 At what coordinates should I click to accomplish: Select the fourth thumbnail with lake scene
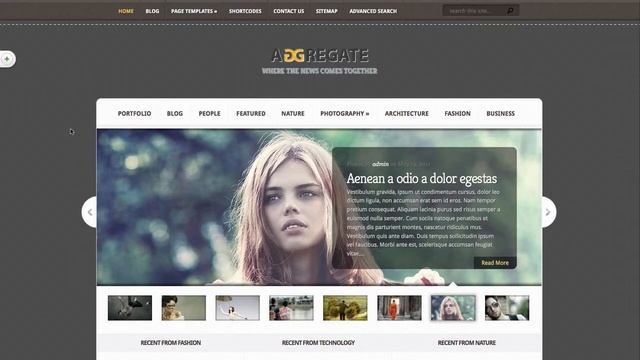coord(291,308)
